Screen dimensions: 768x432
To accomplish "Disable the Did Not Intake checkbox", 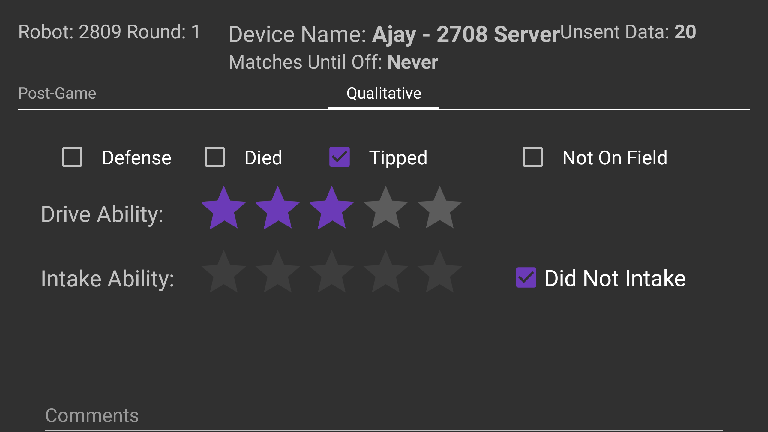I will pyautogui.click(x=526, y=278).
